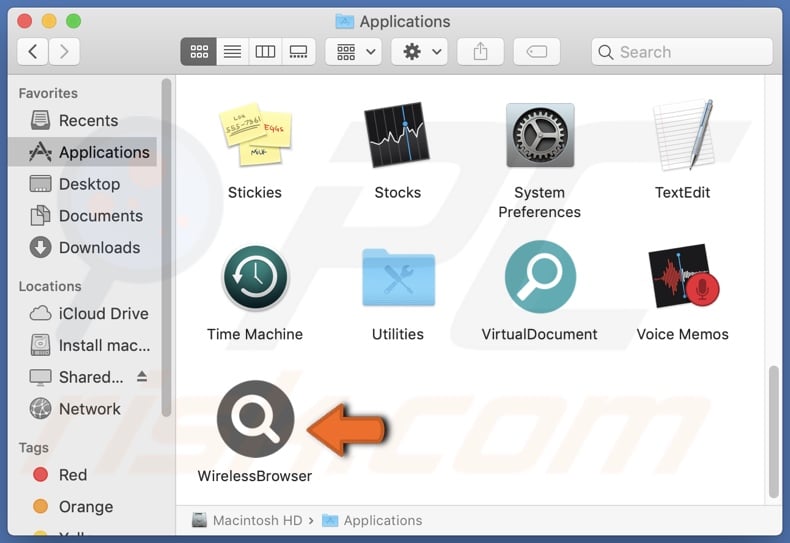Select the Stickies name label
790x543 pixels.
(x=255, y=192)
